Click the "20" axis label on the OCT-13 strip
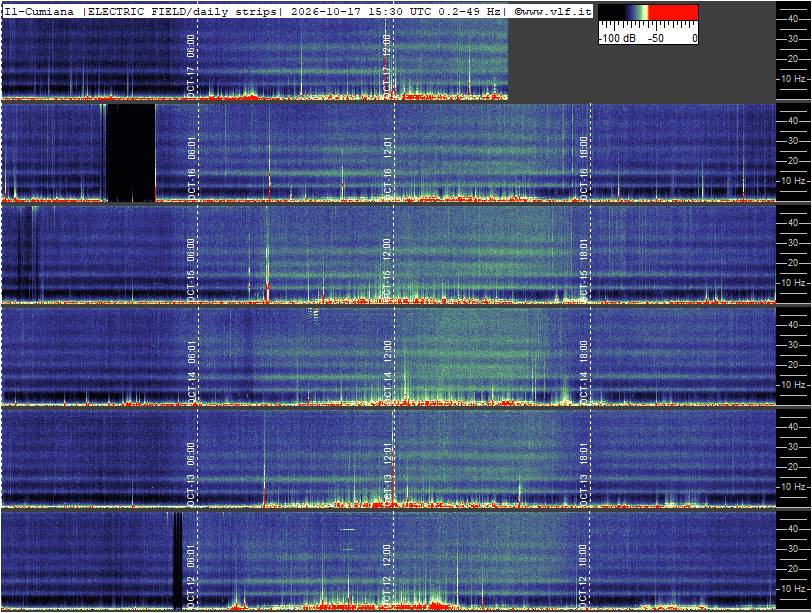Image resolution: width=812 pixels, height=613 pixels. tap(793, 467)
